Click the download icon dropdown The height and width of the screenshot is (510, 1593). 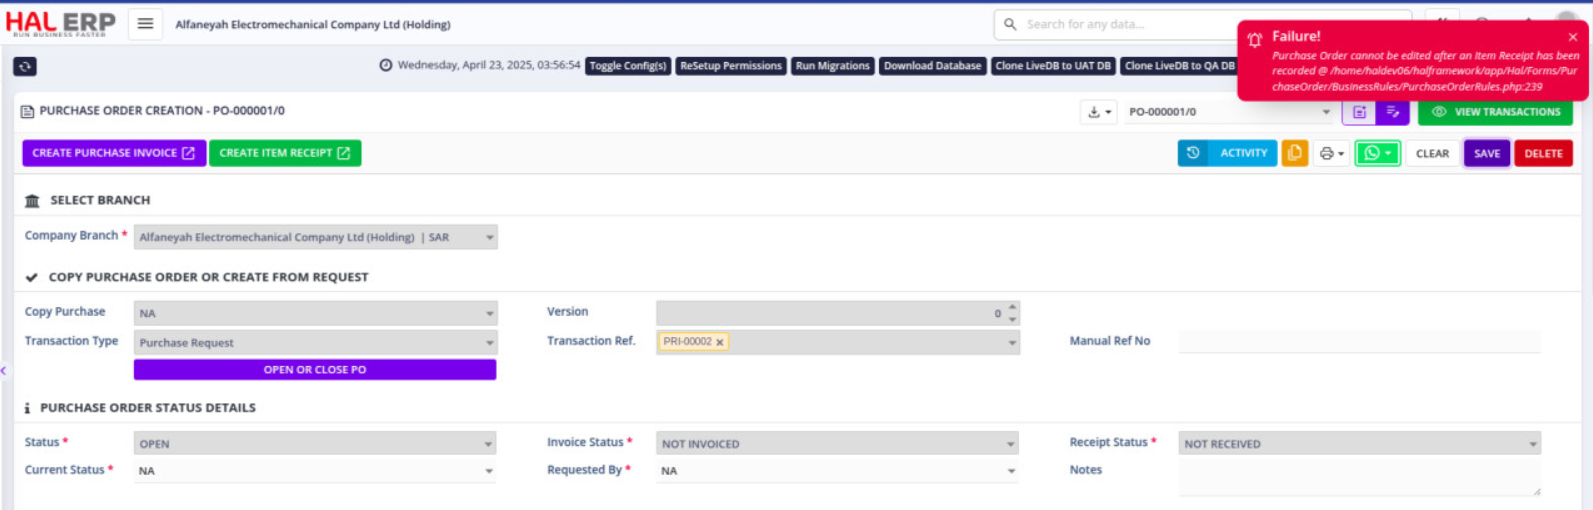[1098, 112]
